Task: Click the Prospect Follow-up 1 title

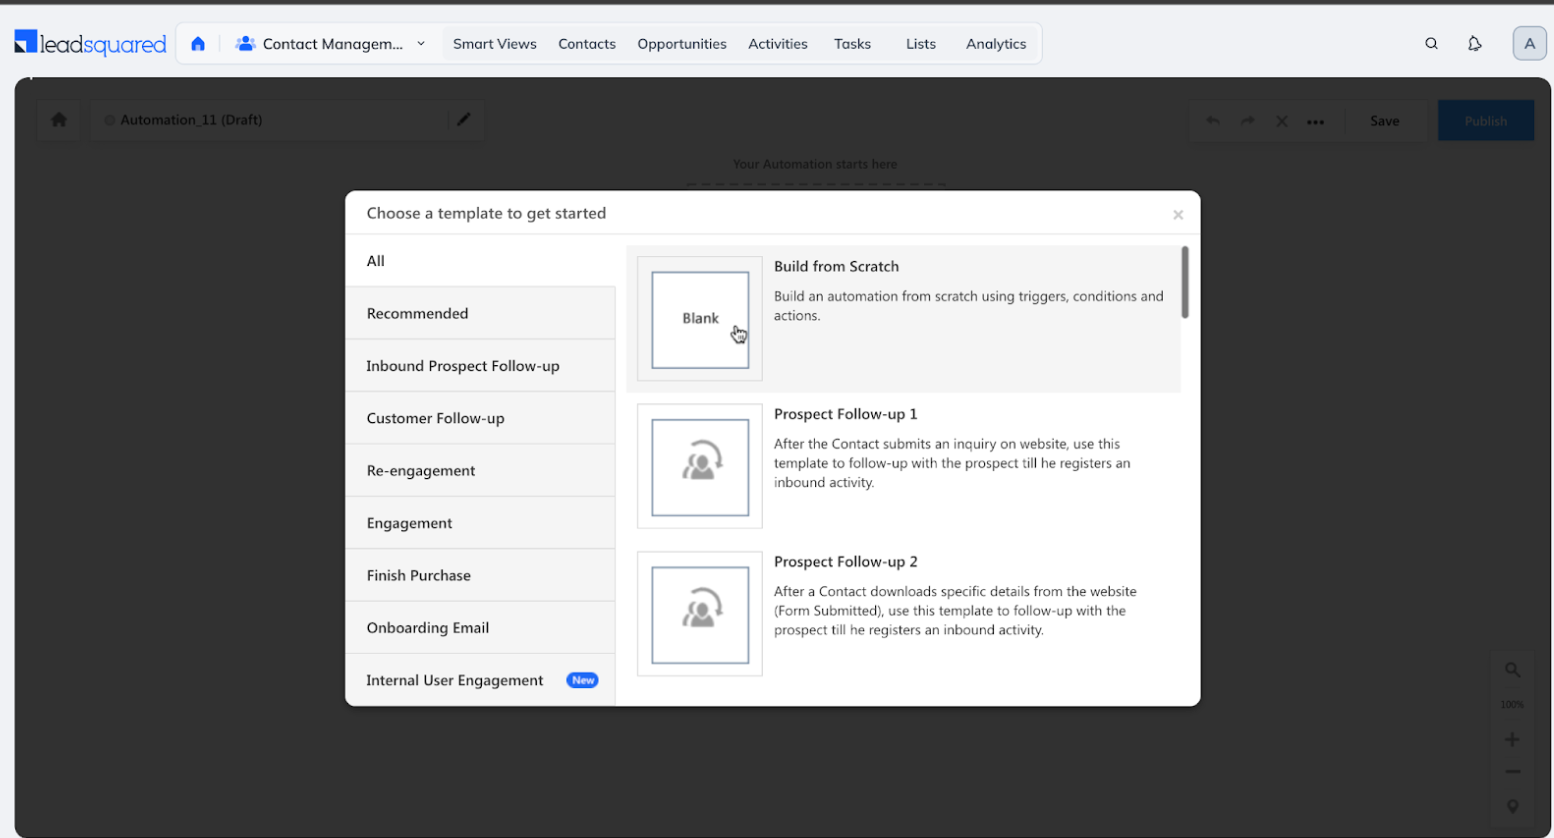Action: [845, 414]
